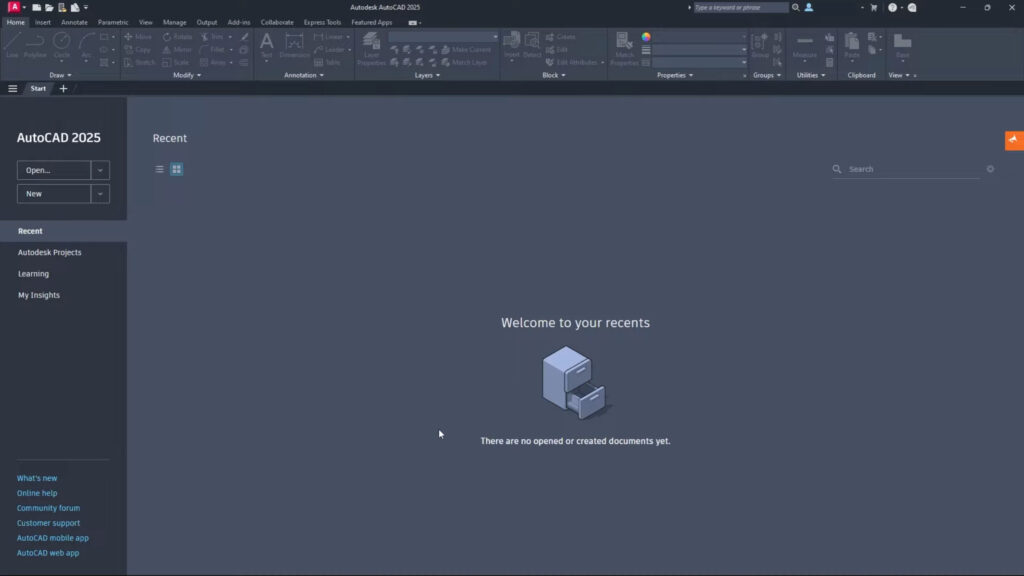Click New drawing icon in quick access toolbar
Screen dimensions: 1024x576
[37, 7]
